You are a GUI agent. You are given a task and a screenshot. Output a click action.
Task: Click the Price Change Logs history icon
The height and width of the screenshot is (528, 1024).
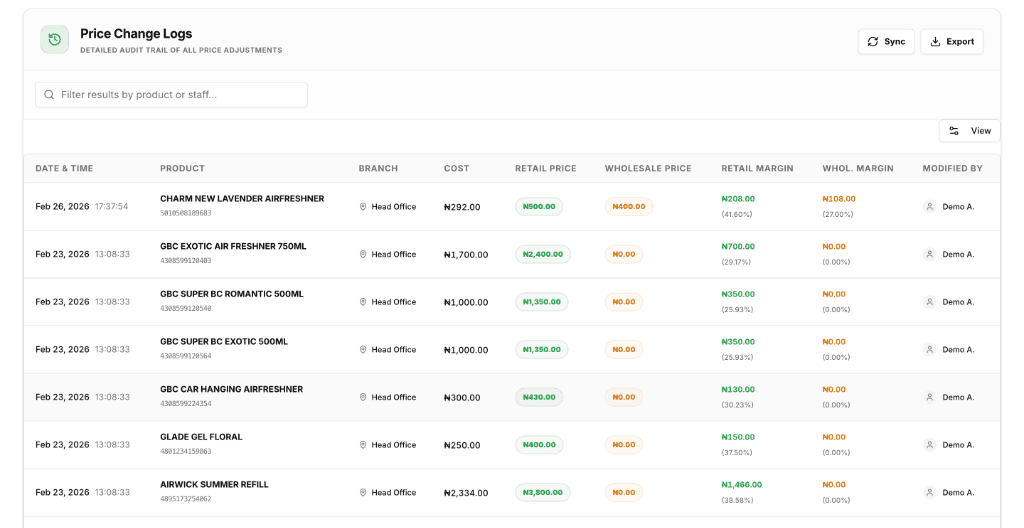pyautogui.click(x=54, y=40)
